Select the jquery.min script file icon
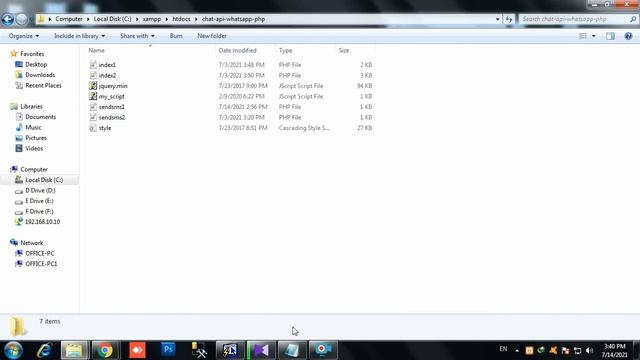Screen dimensions: 640x360 93,86
